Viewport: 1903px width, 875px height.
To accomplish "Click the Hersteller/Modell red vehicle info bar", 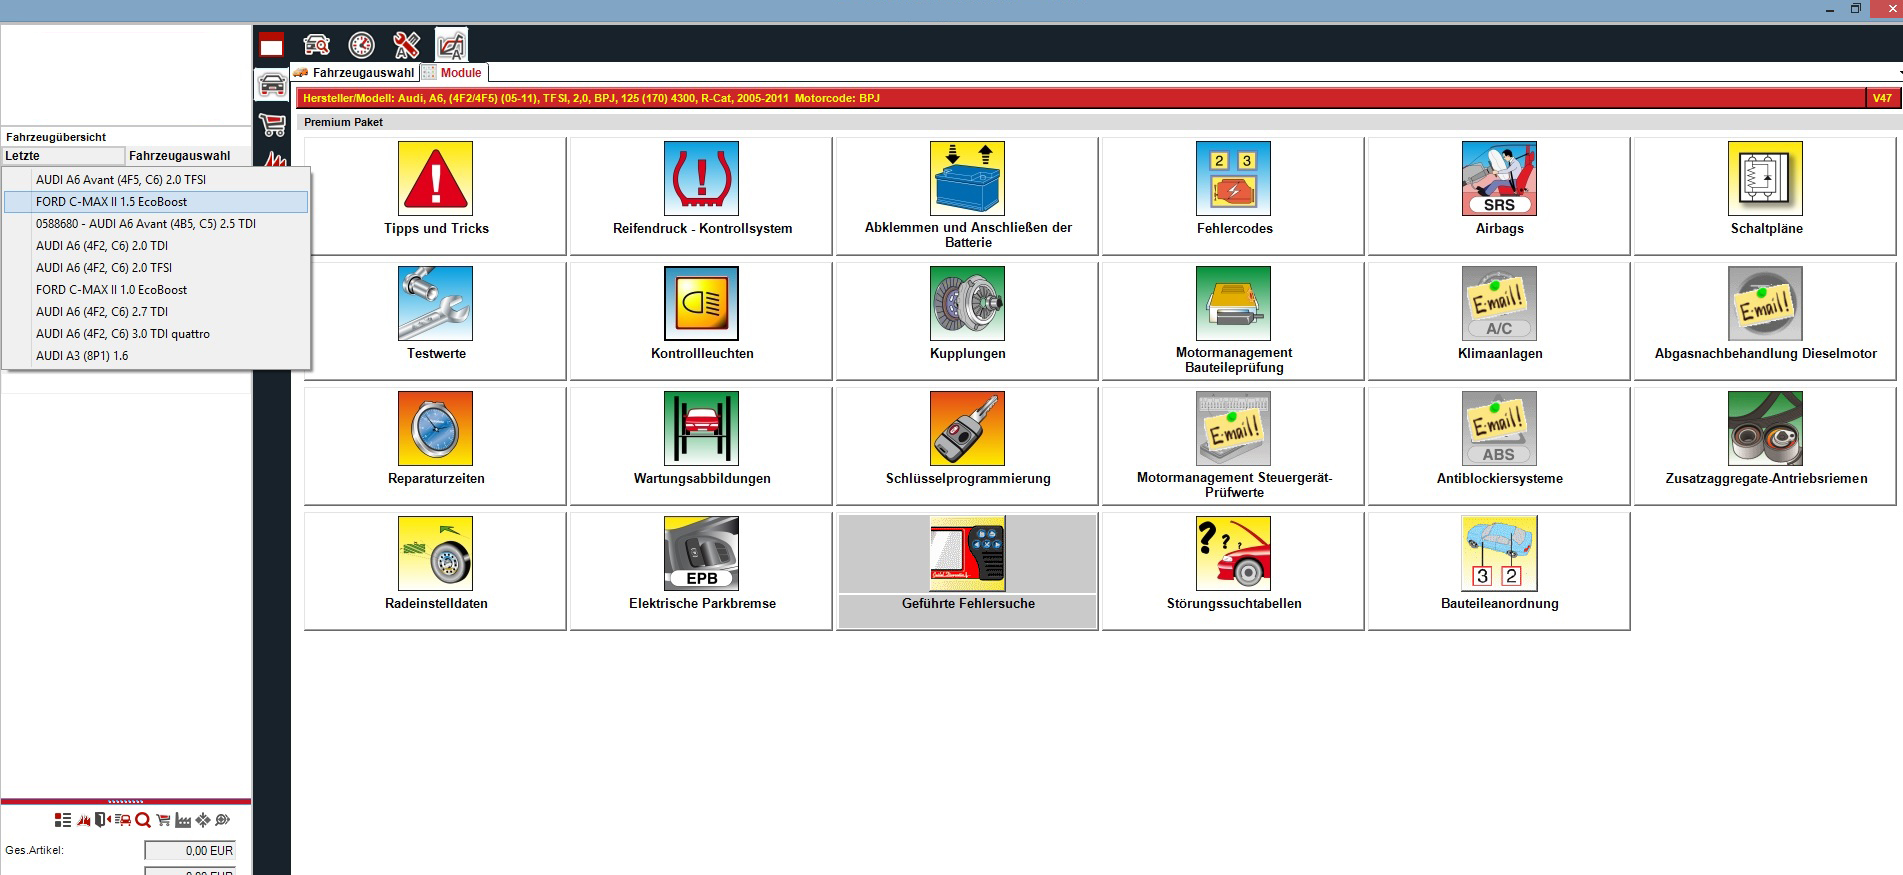I will click(1080, 98).
